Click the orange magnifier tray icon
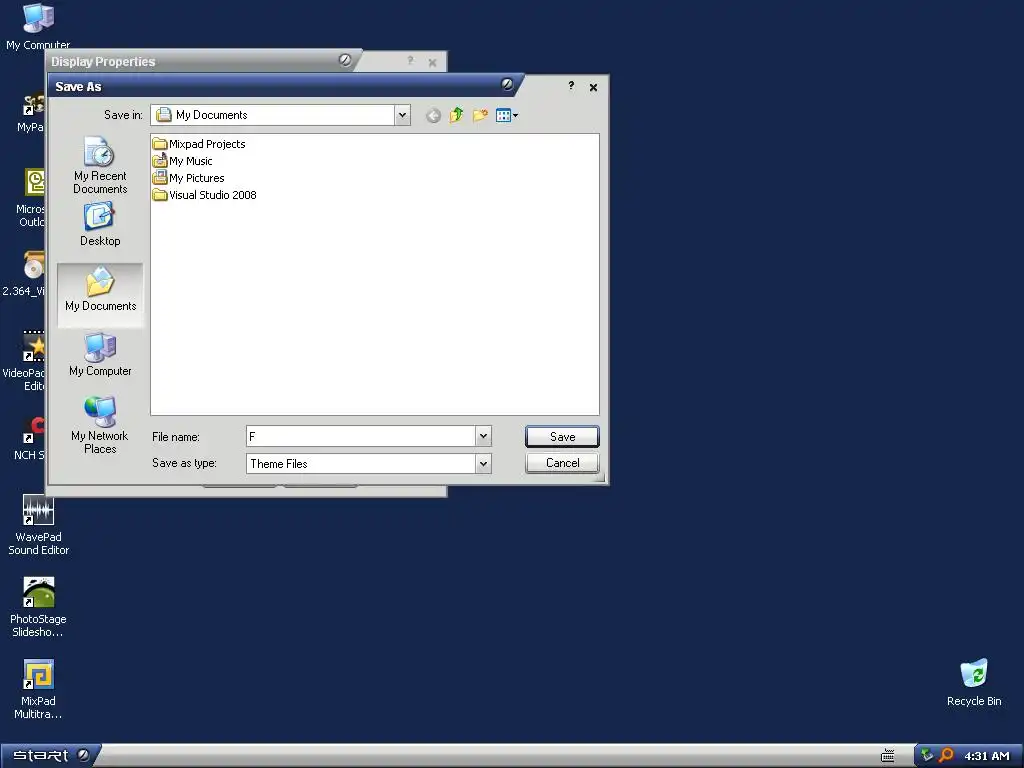The image size is (1024, 768). [x=946, y=756]
